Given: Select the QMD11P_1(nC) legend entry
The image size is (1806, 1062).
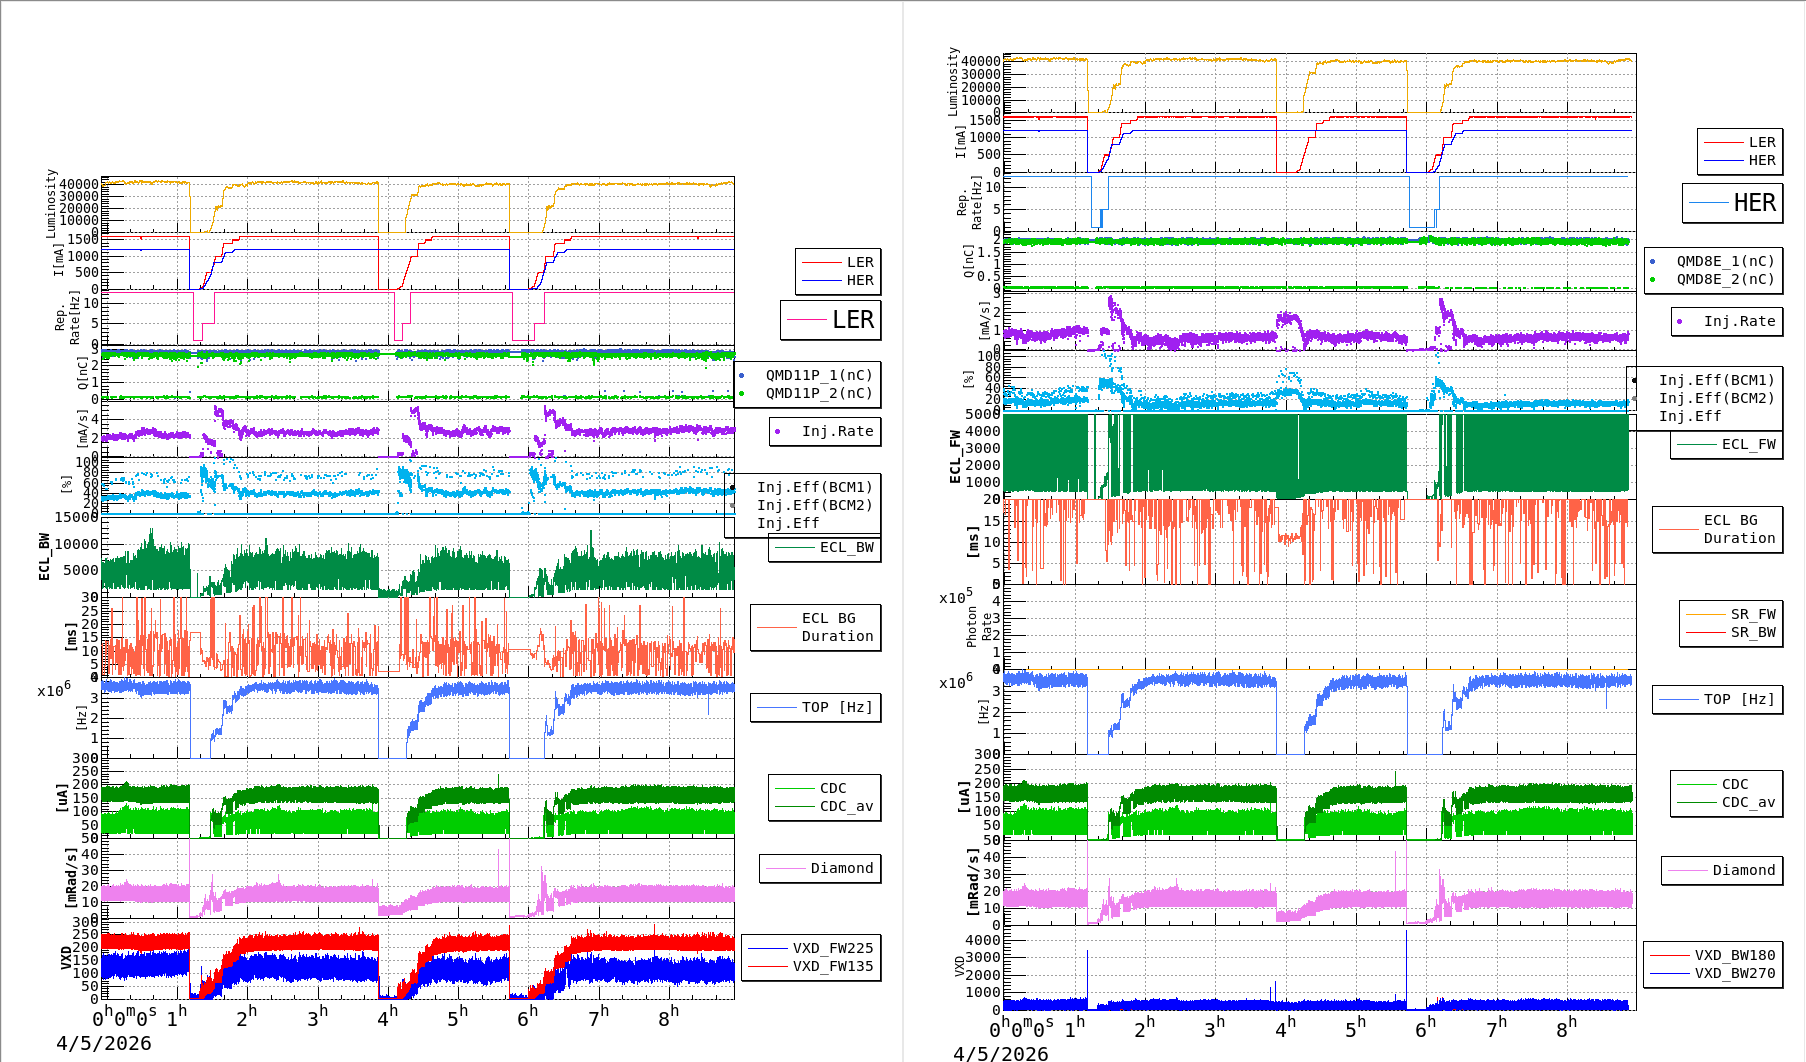Looking at the screenshot, I should (x=818, y=375).
